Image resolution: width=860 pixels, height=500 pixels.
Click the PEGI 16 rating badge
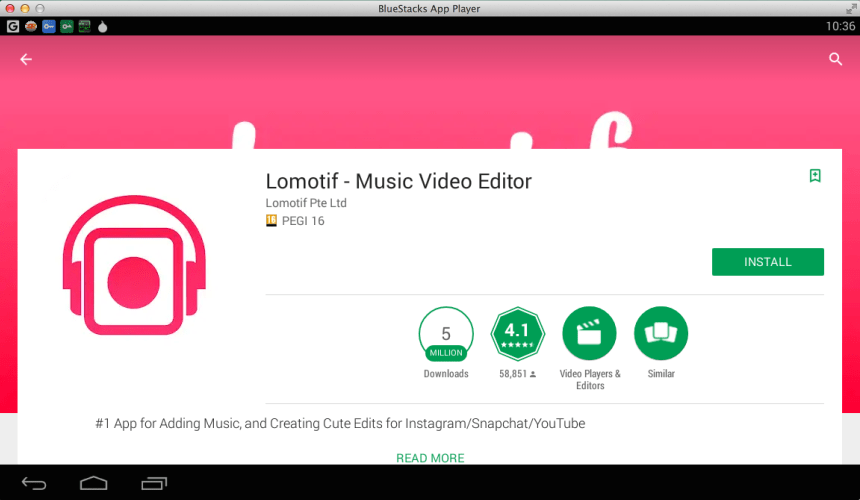coord(295,220)
